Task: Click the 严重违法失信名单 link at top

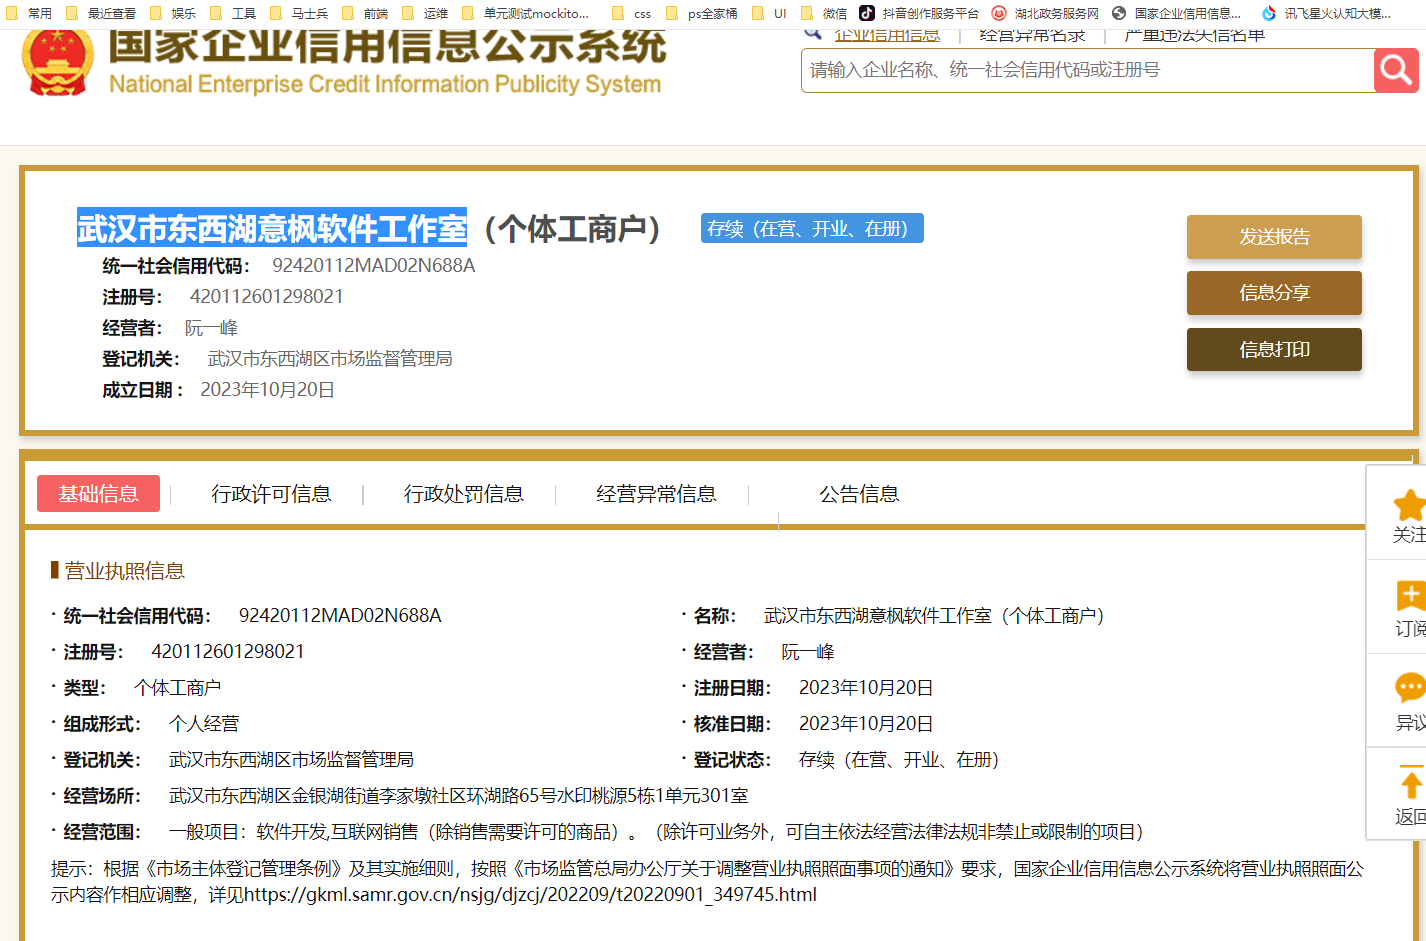Action: pos(1194,36)
